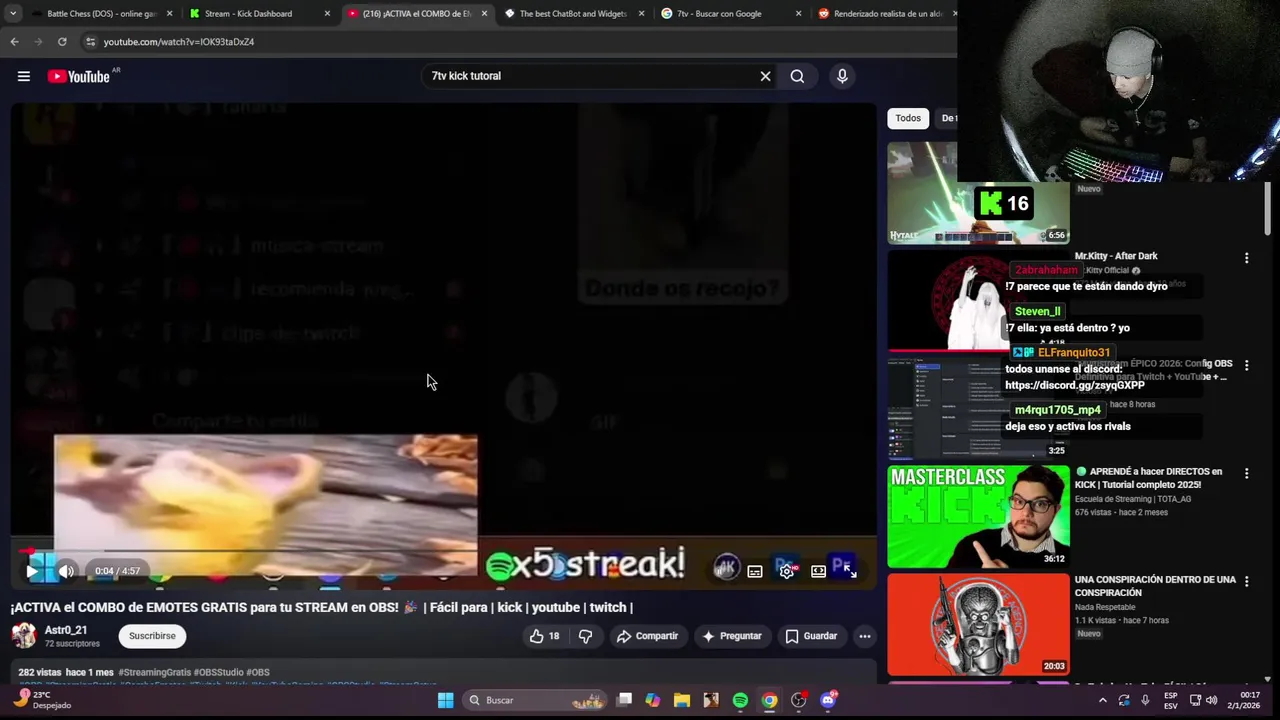Image resolution: width=1280 pixels, height=720 pixels.
Task: Switch to theater mode
Action: (x=818, y=571)
